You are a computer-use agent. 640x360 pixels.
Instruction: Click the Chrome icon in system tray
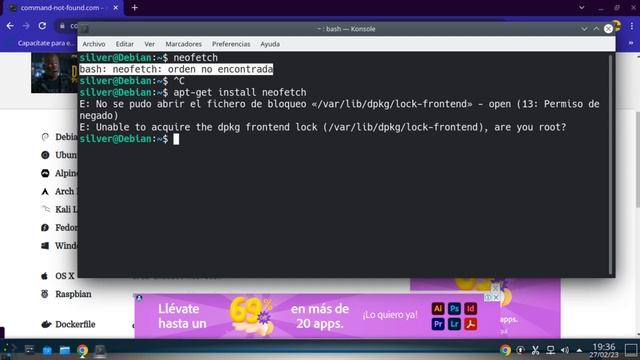coord(505,350)
